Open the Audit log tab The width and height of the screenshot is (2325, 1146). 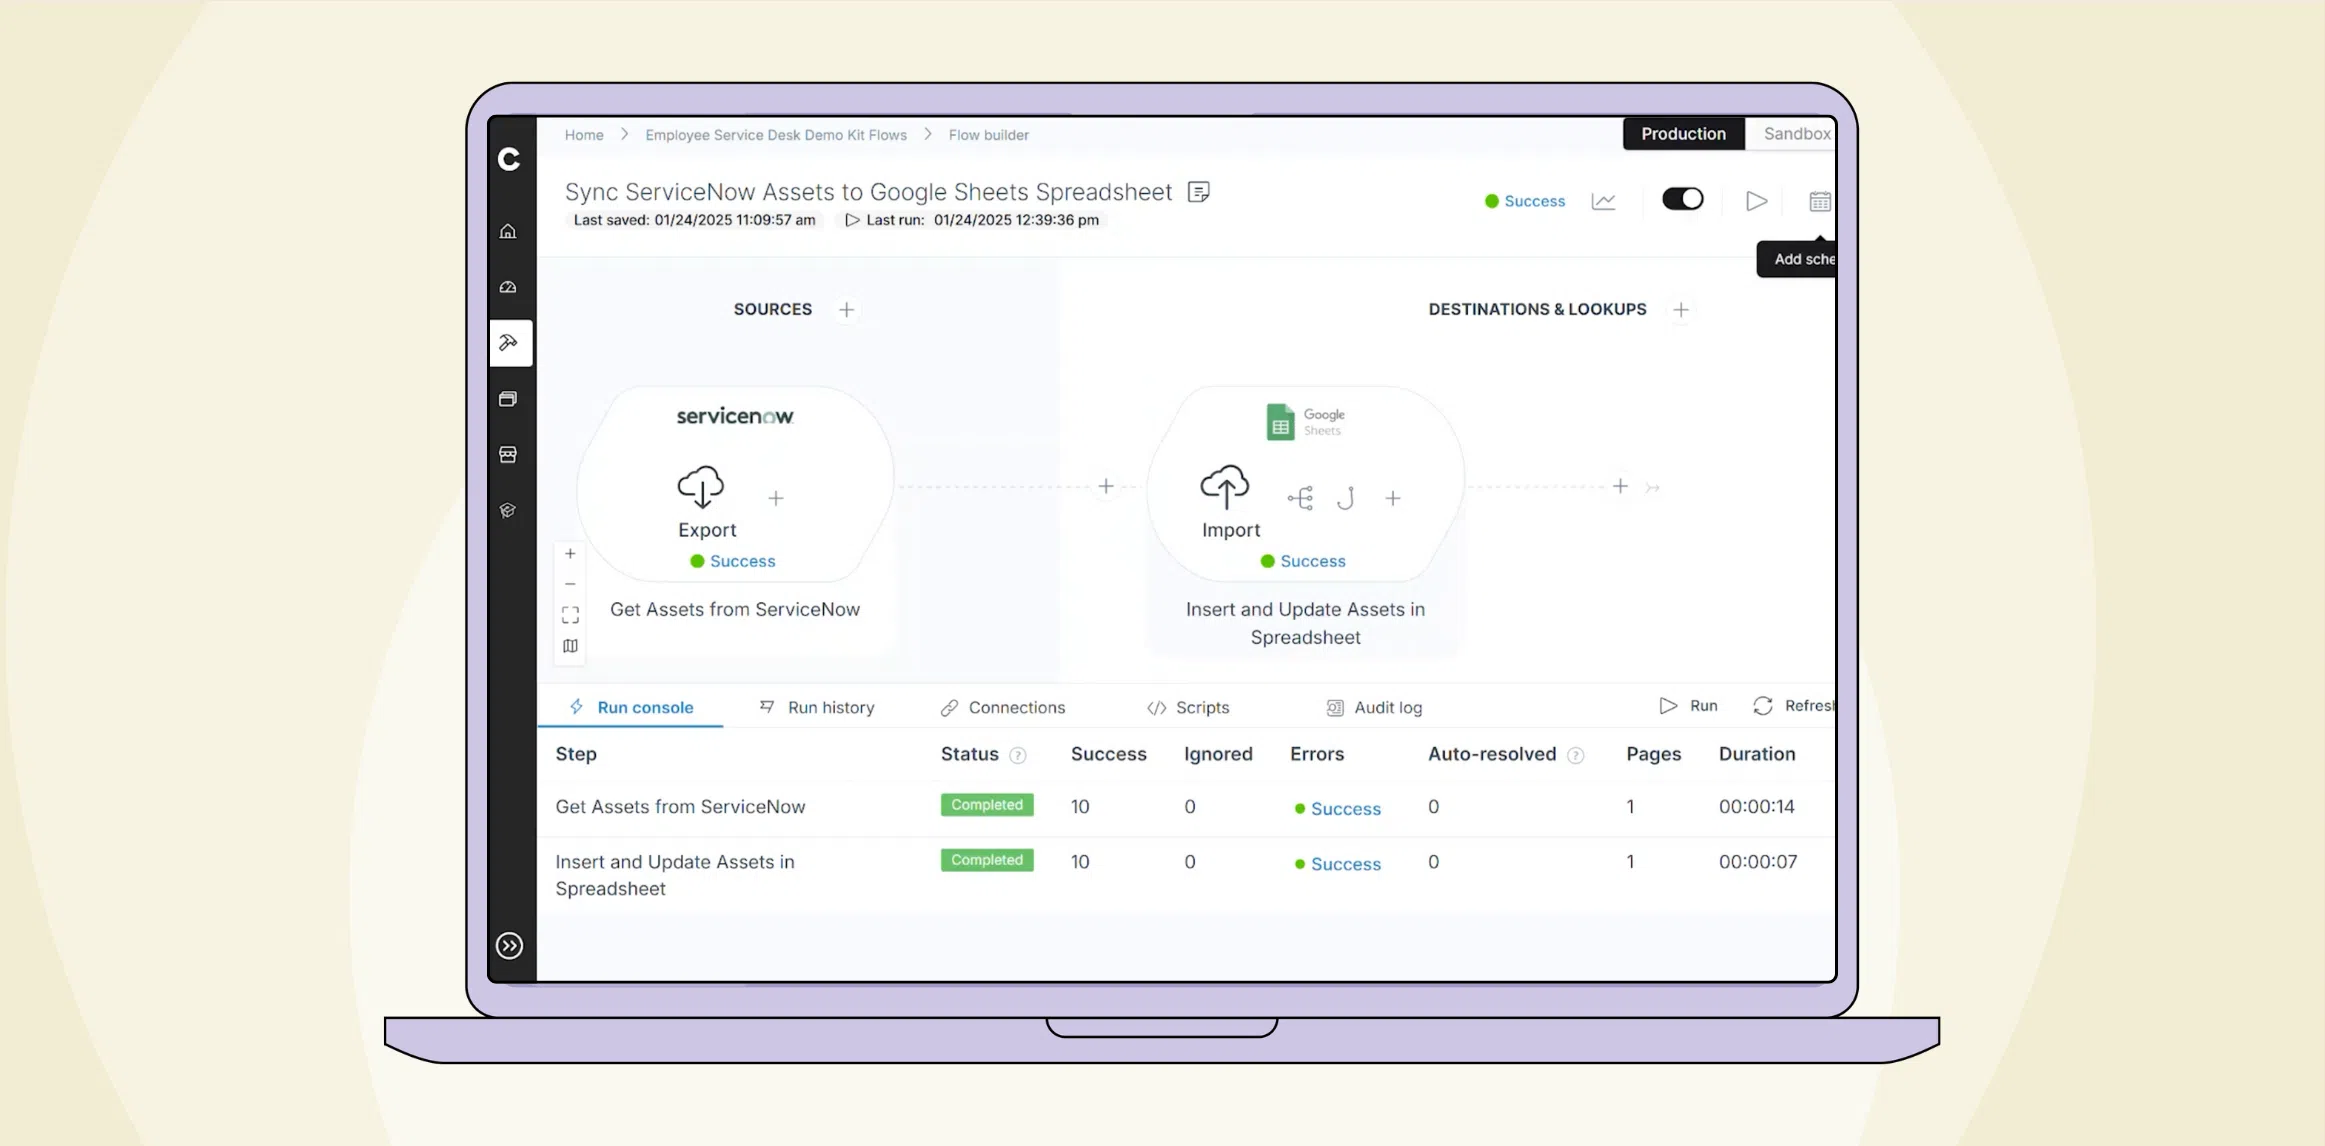pos(1374,707)
